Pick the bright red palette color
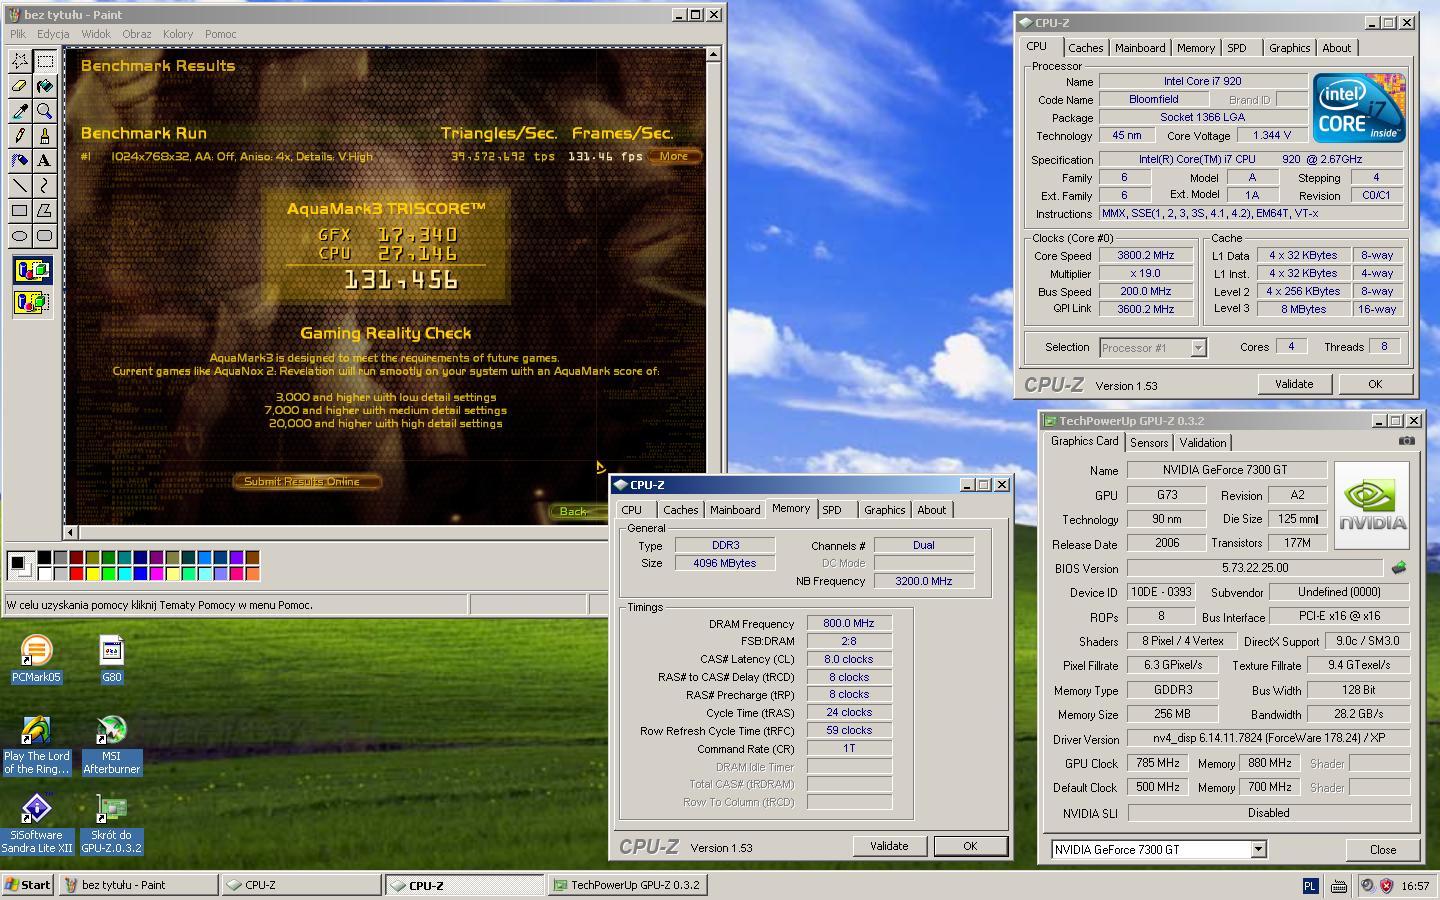Image resolution: width=1440 pixels, height=900 pixels. pos(76,573)
